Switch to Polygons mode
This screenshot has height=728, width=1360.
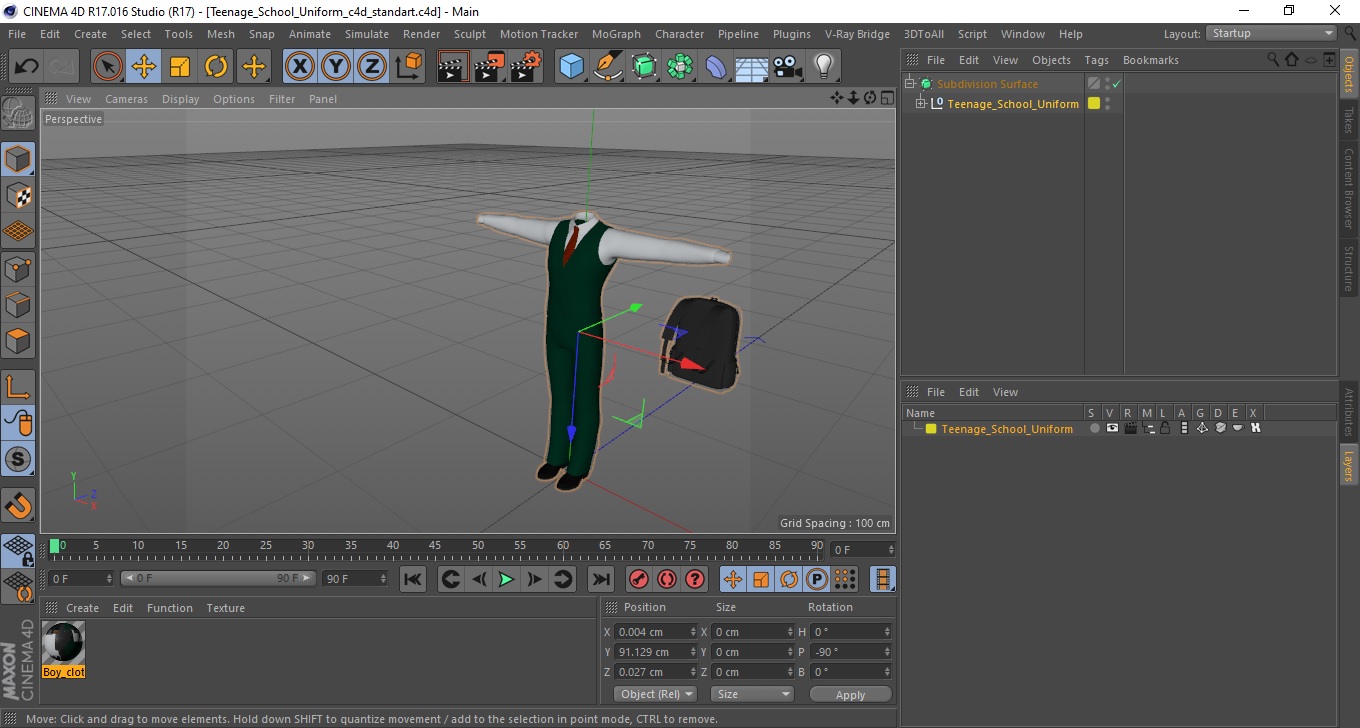(18, 340)
